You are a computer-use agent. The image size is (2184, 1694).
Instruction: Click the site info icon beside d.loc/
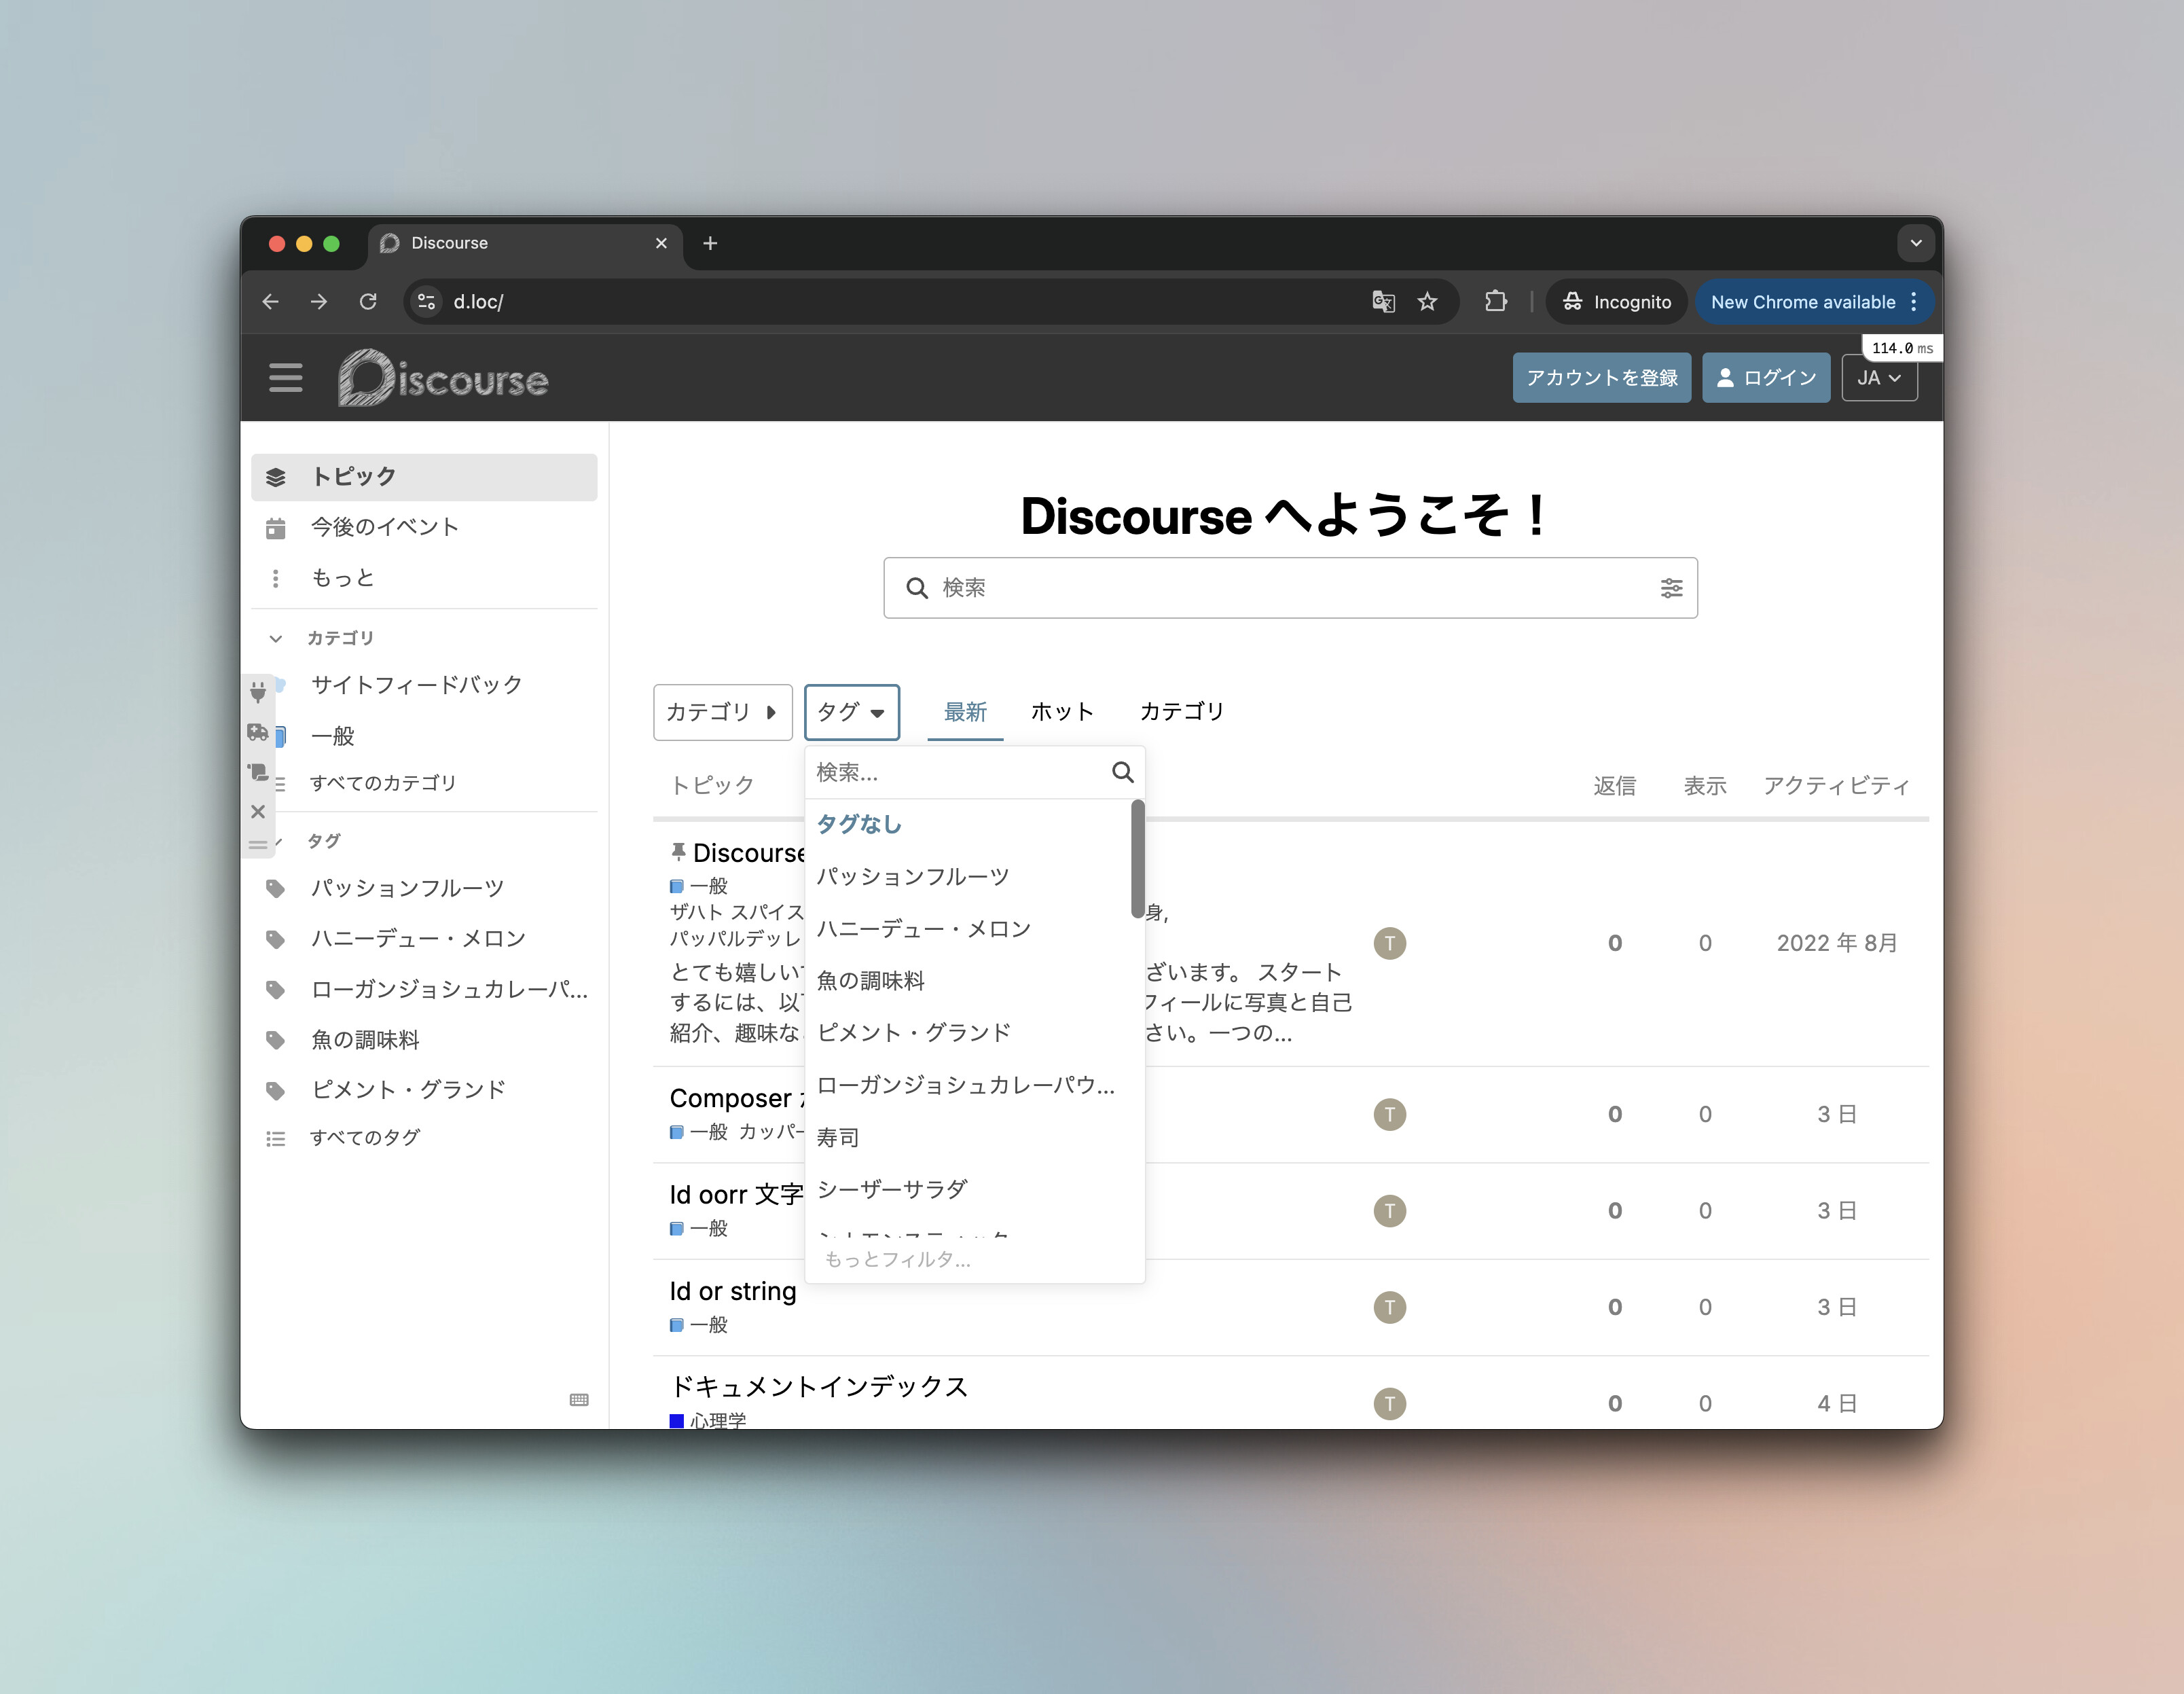coord(426,301)
